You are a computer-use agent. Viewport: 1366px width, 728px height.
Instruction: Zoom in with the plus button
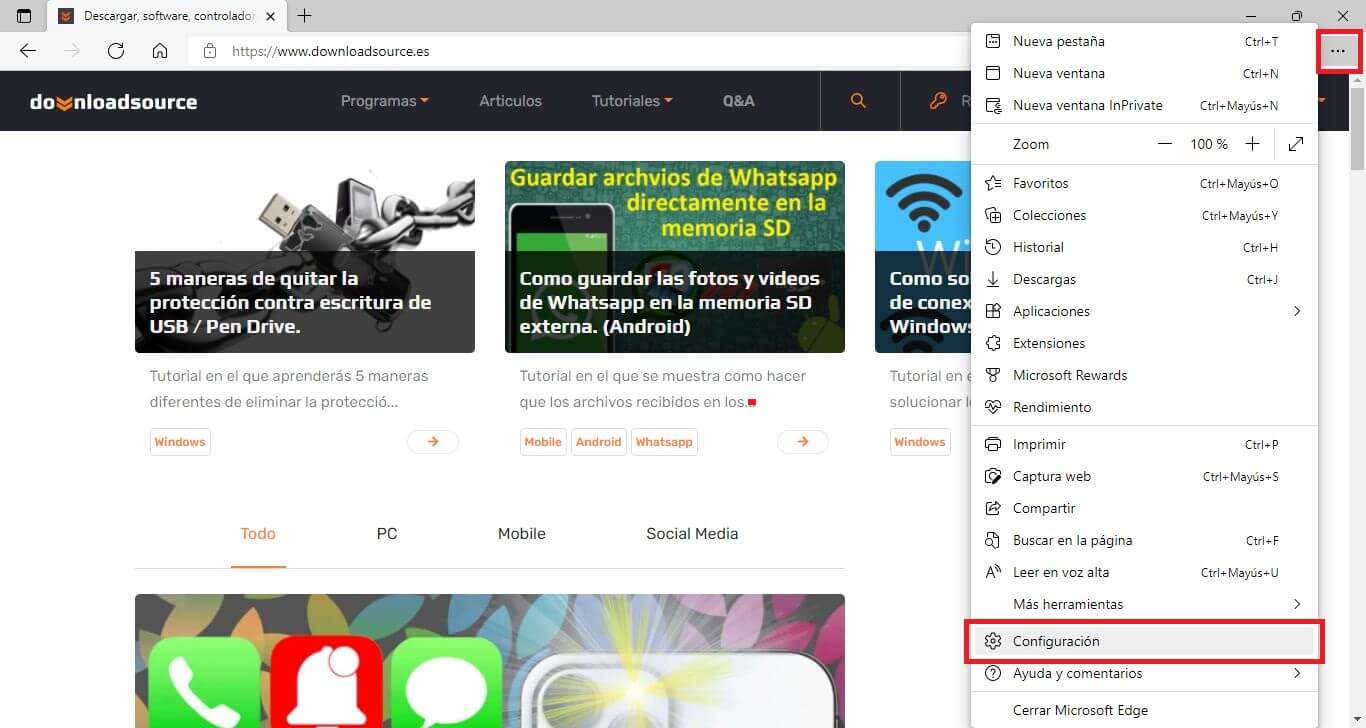tap(1252, 144)
